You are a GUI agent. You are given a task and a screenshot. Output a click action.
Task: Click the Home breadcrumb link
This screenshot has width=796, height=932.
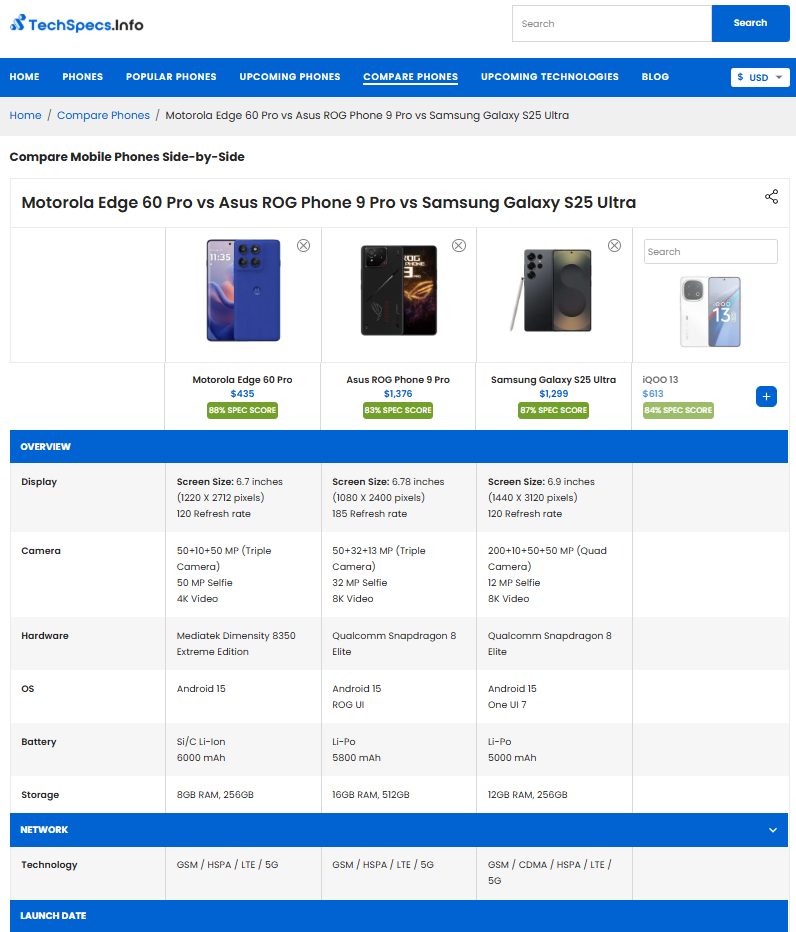pyautogui.click(x=26, y=115)
